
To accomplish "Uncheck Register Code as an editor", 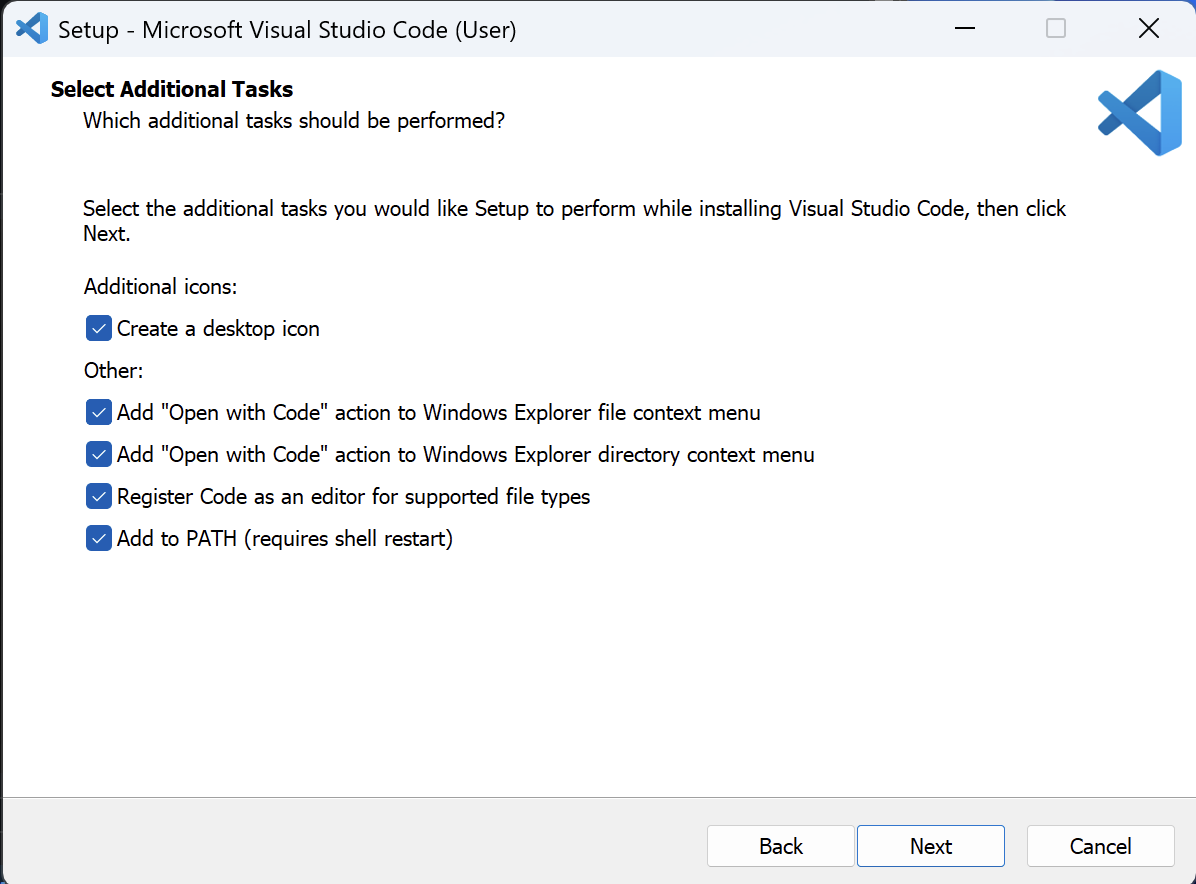I will [98, 496].
